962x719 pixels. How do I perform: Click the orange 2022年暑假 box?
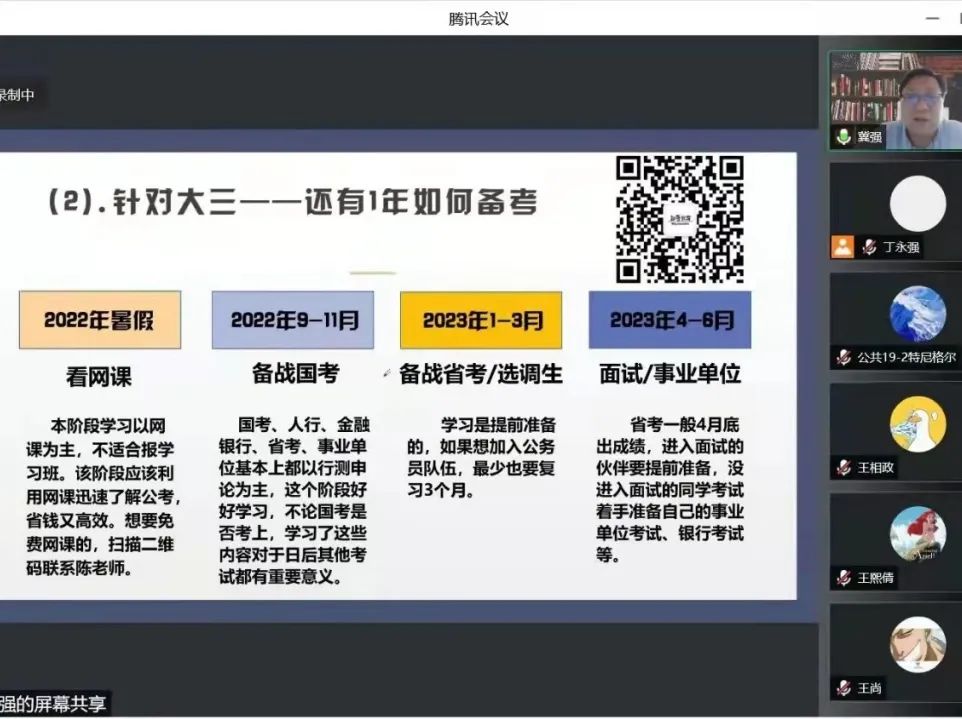click(100, 320)
